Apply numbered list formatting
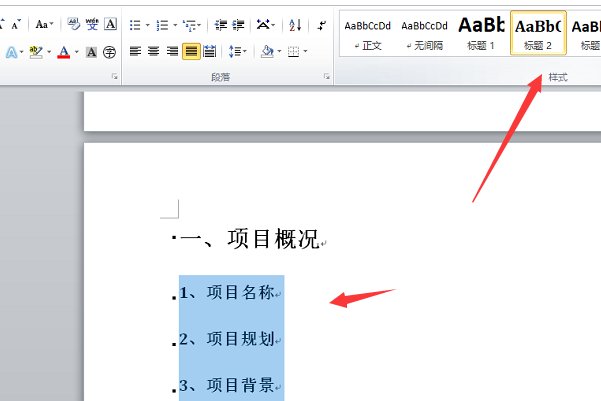The width and height of the screenshot is (601, 401). (163, 25)
